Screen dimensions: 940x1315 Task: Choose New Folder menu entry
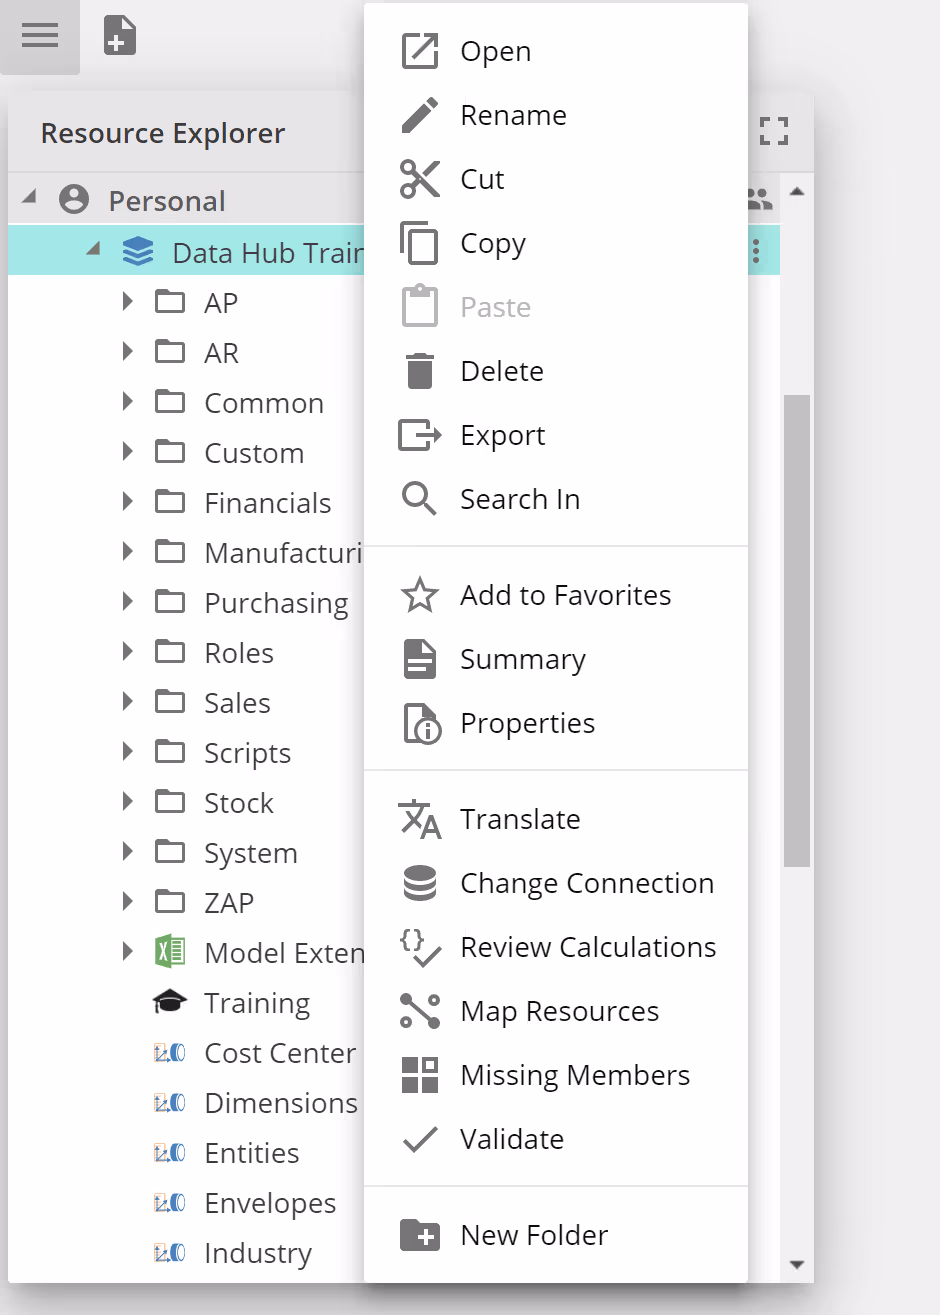click(533, 1235)
